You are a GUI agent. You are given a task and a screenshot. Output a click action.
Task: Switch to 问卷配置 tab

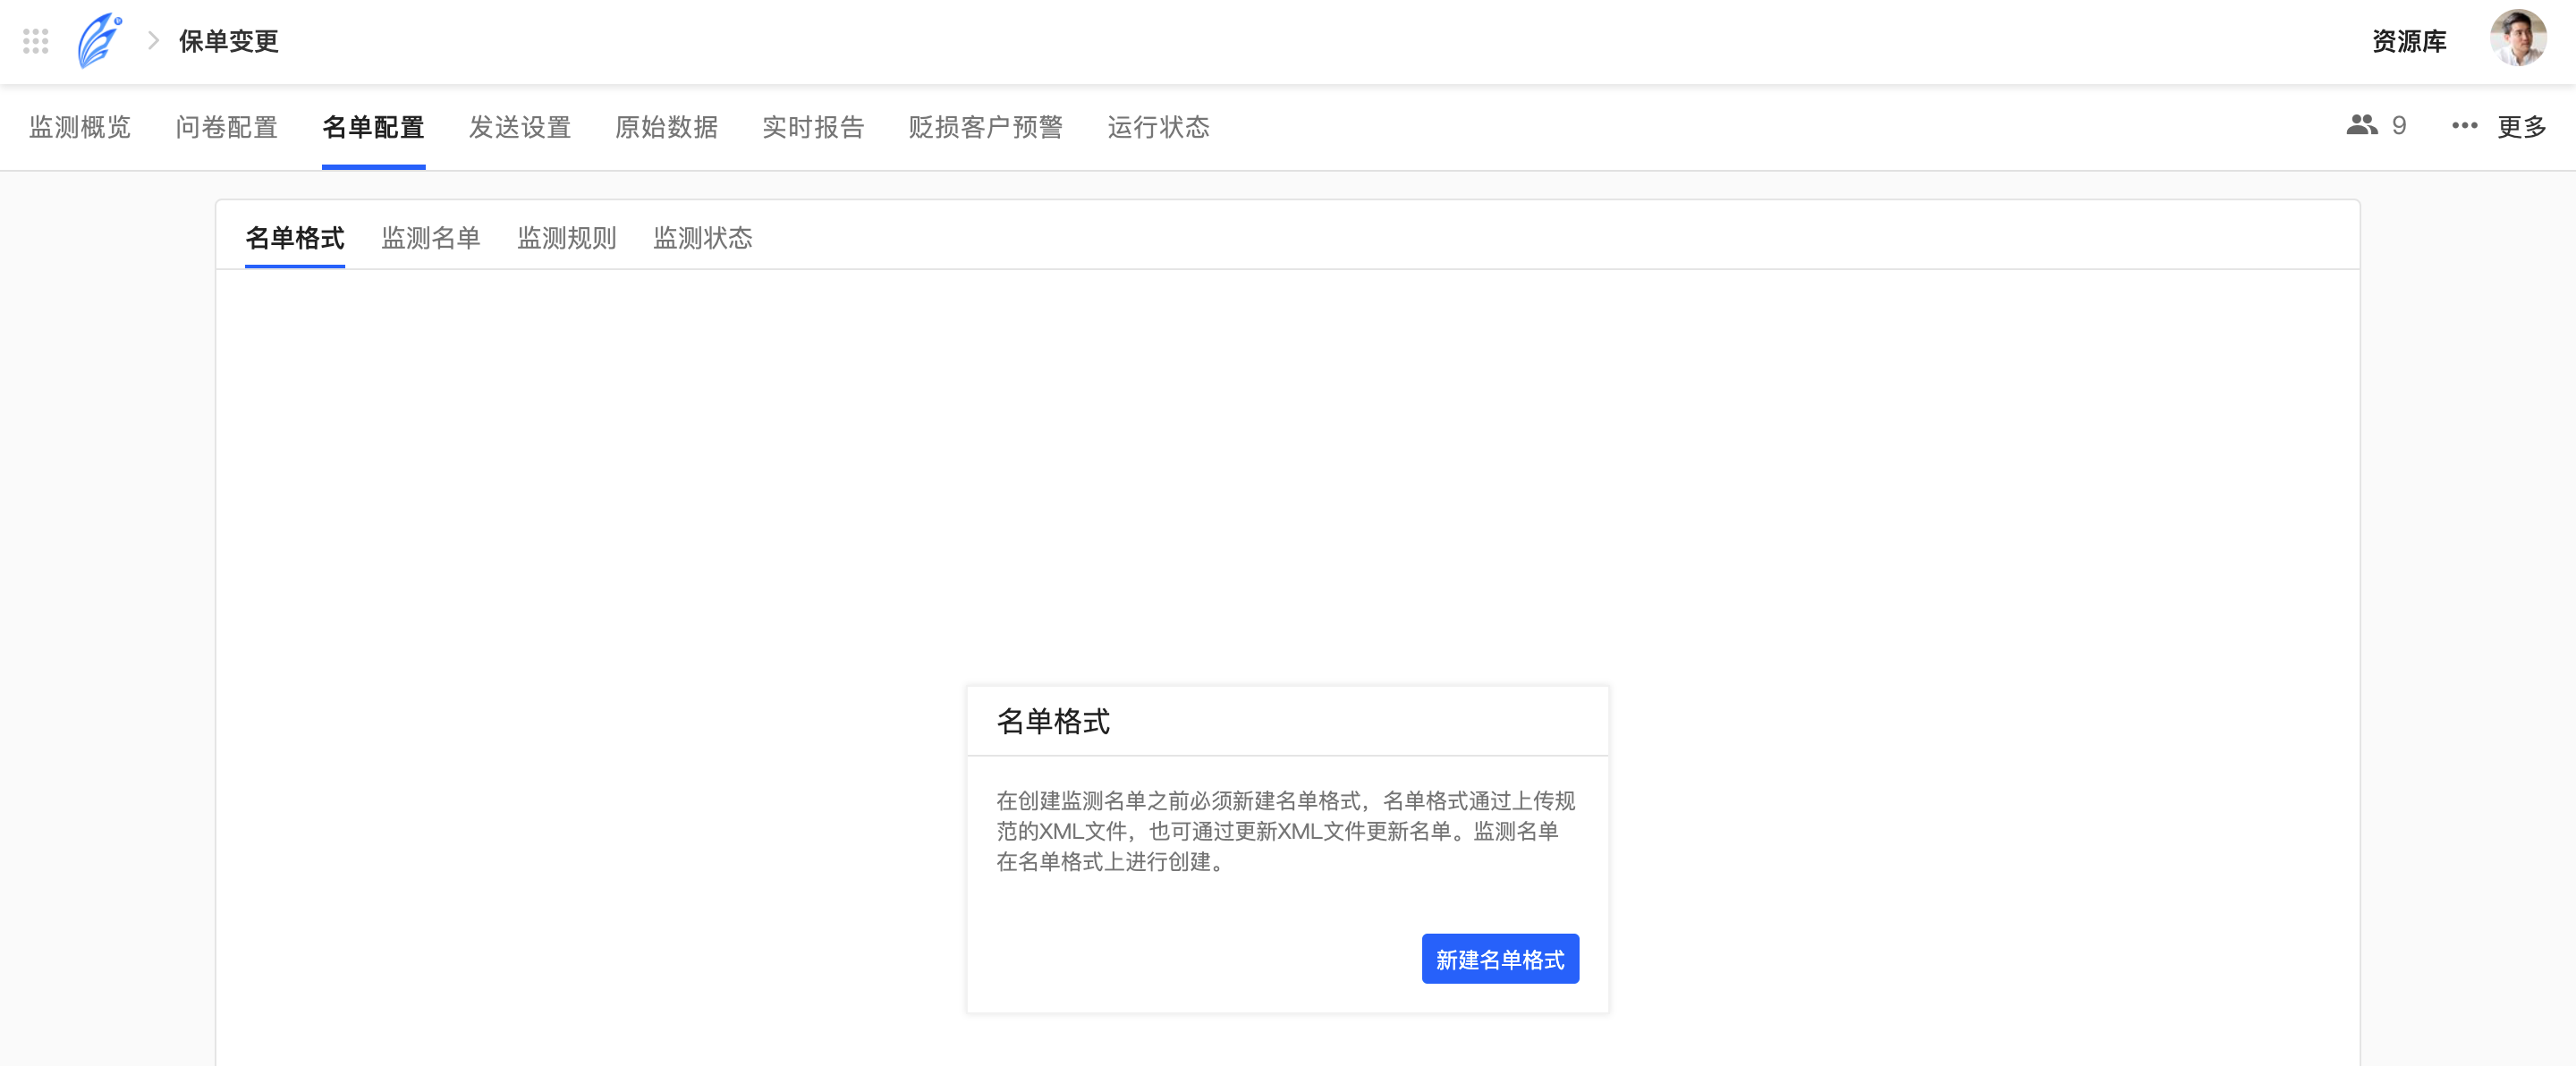(x=227, y=127)
